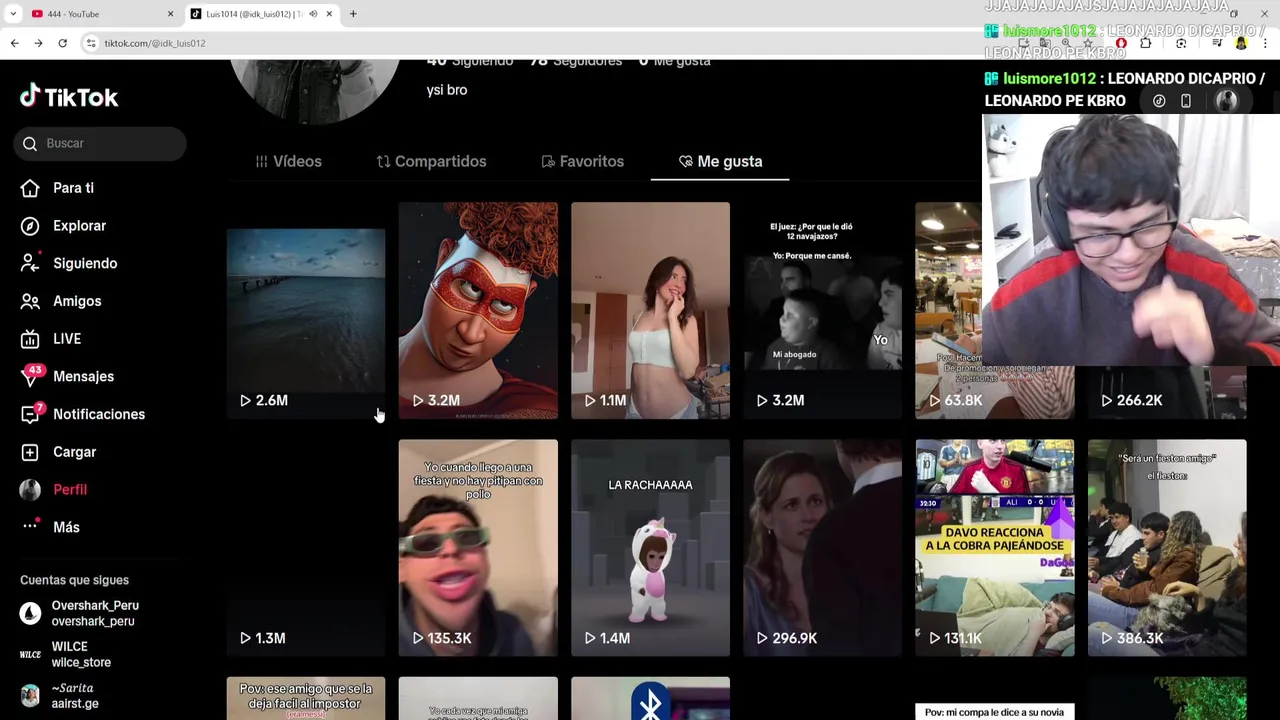
Task: Click the tiktok.com address bar URL
Action: point(155,43)
